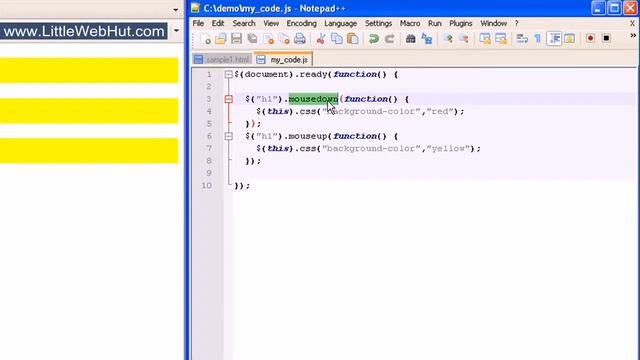Open the Plugins menu

coord(460,23)
